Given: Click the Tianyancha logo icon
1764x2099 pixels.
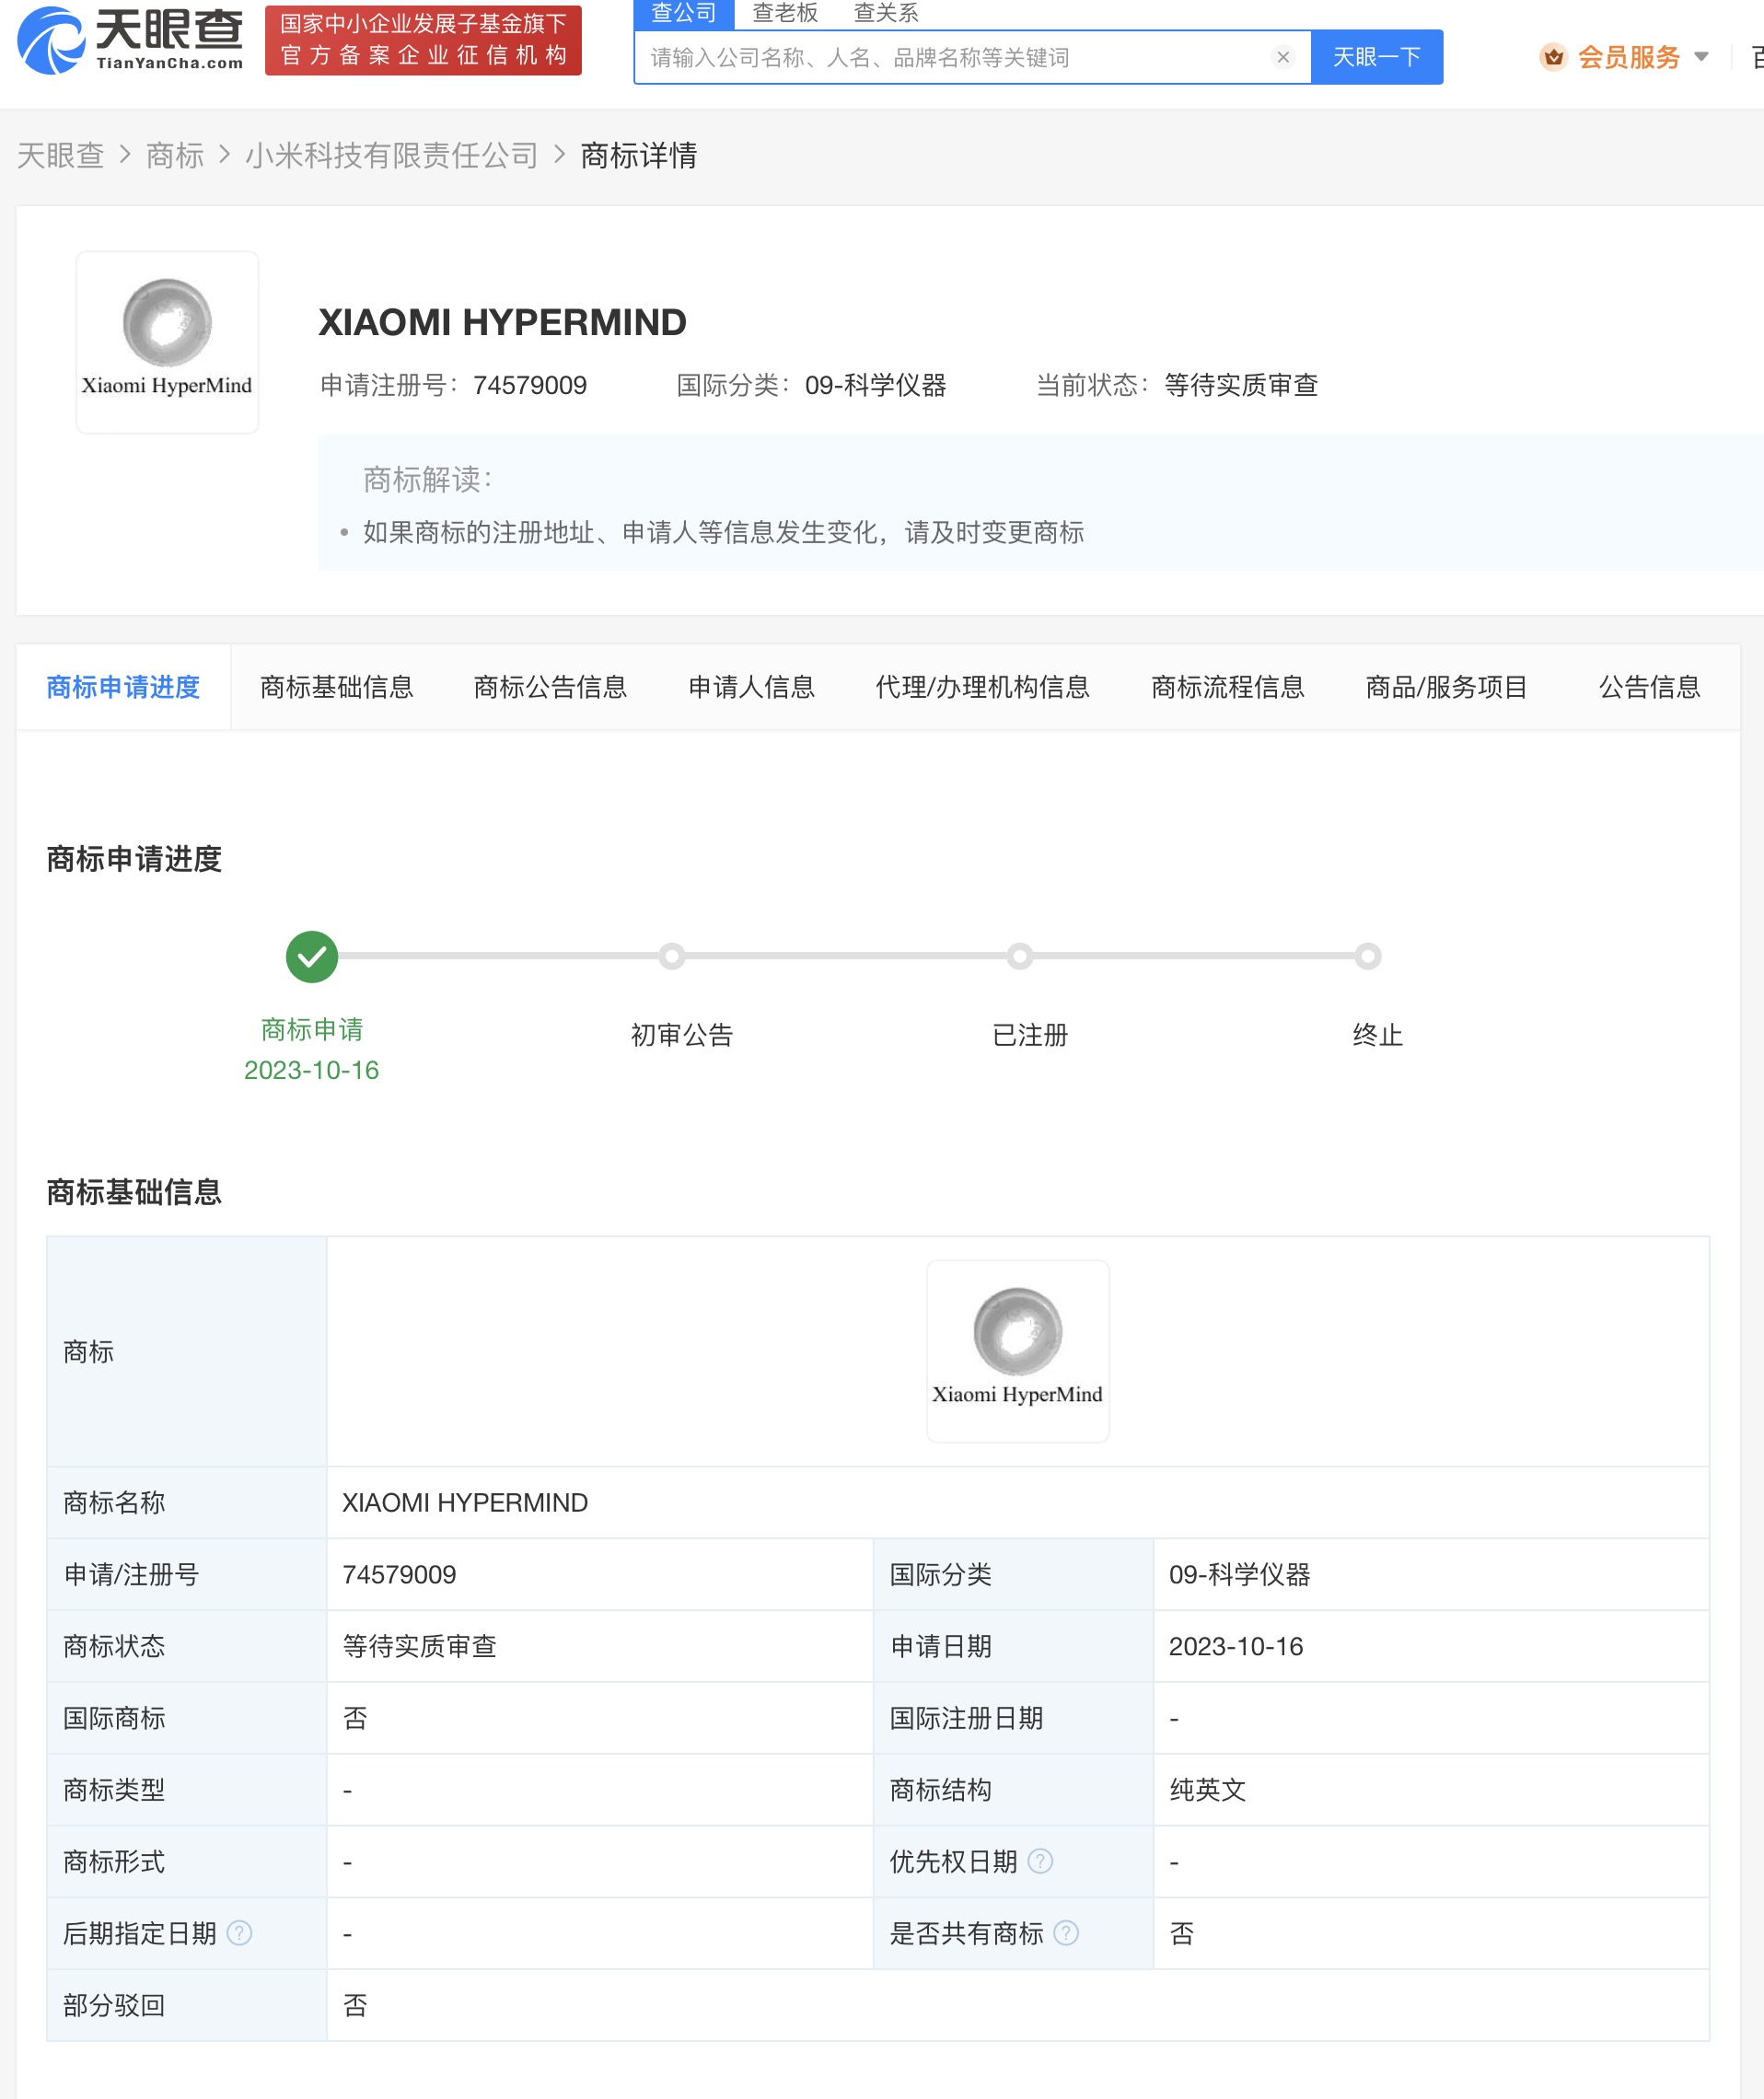Looking at the screenshot, I should [48, 40].
